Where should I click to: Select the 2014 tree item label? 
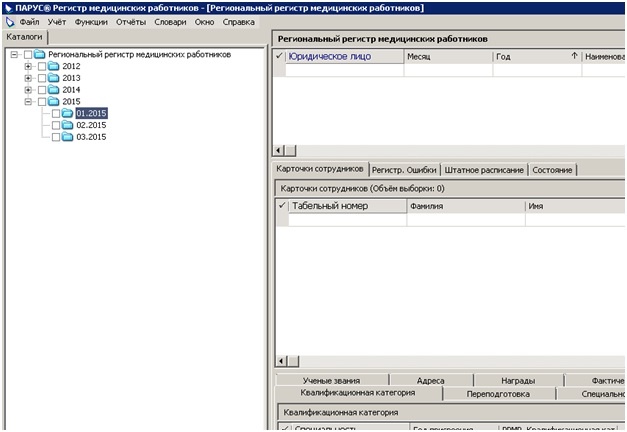click(x=71, y=90)
